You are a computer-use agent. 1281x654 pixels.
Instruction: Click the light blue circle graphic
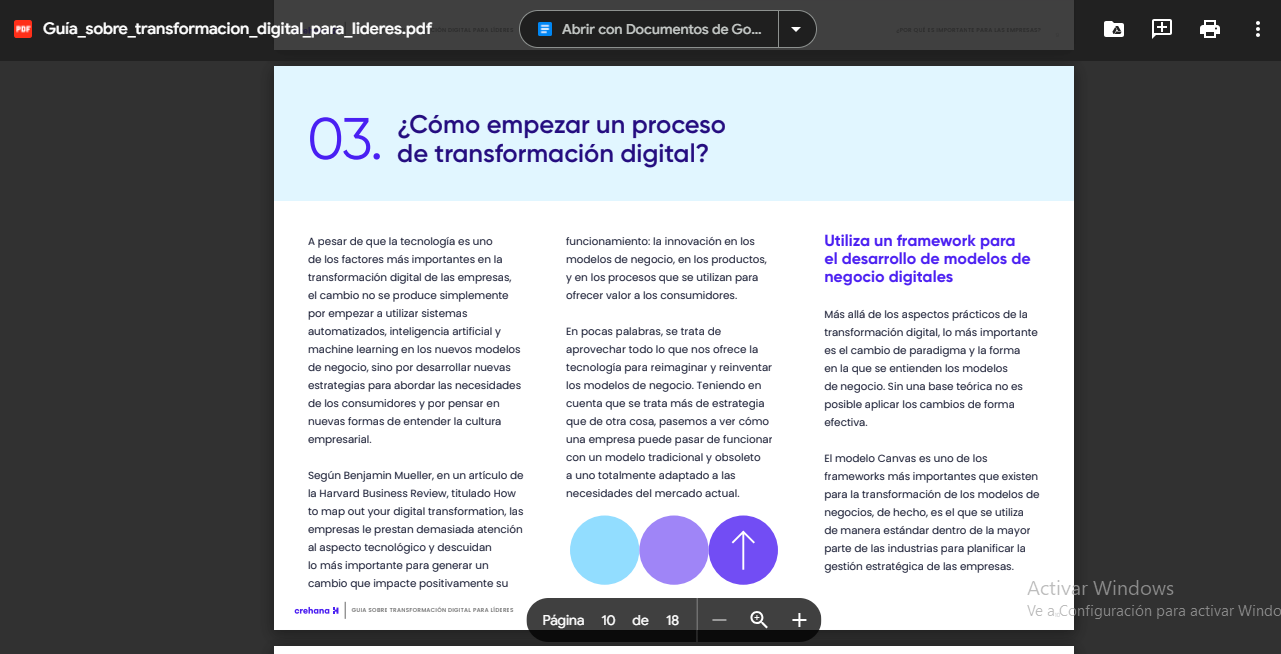click(604, 550)
